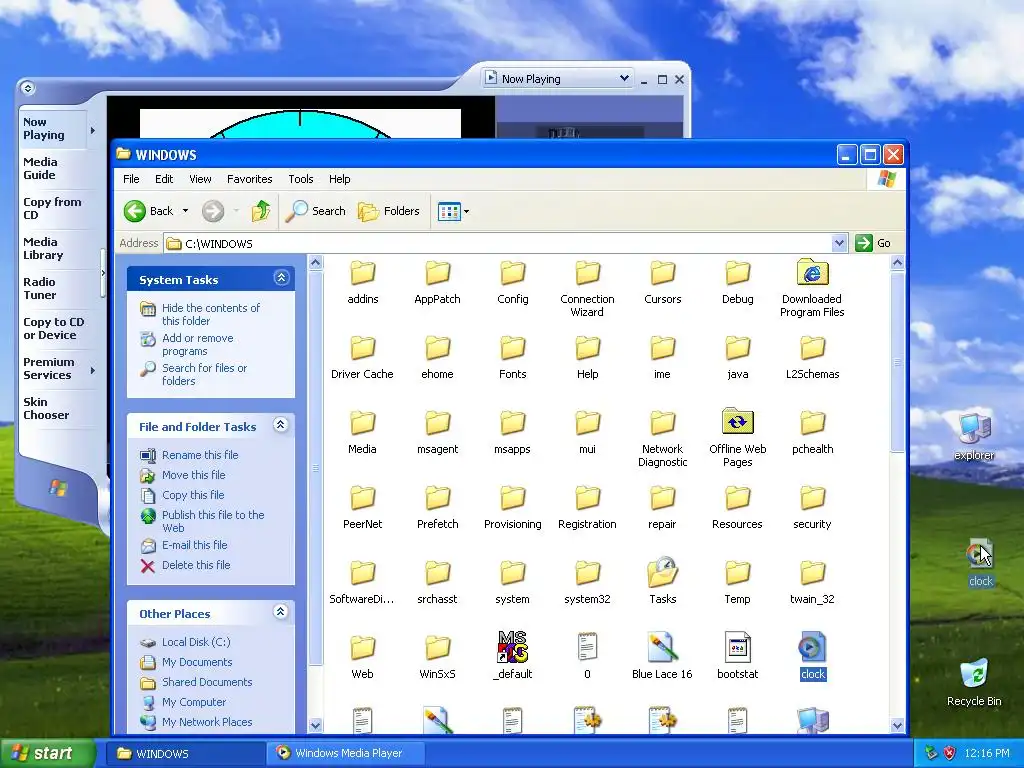
Task: Collapse the Other Places panel
Action: tap(281, 612)
